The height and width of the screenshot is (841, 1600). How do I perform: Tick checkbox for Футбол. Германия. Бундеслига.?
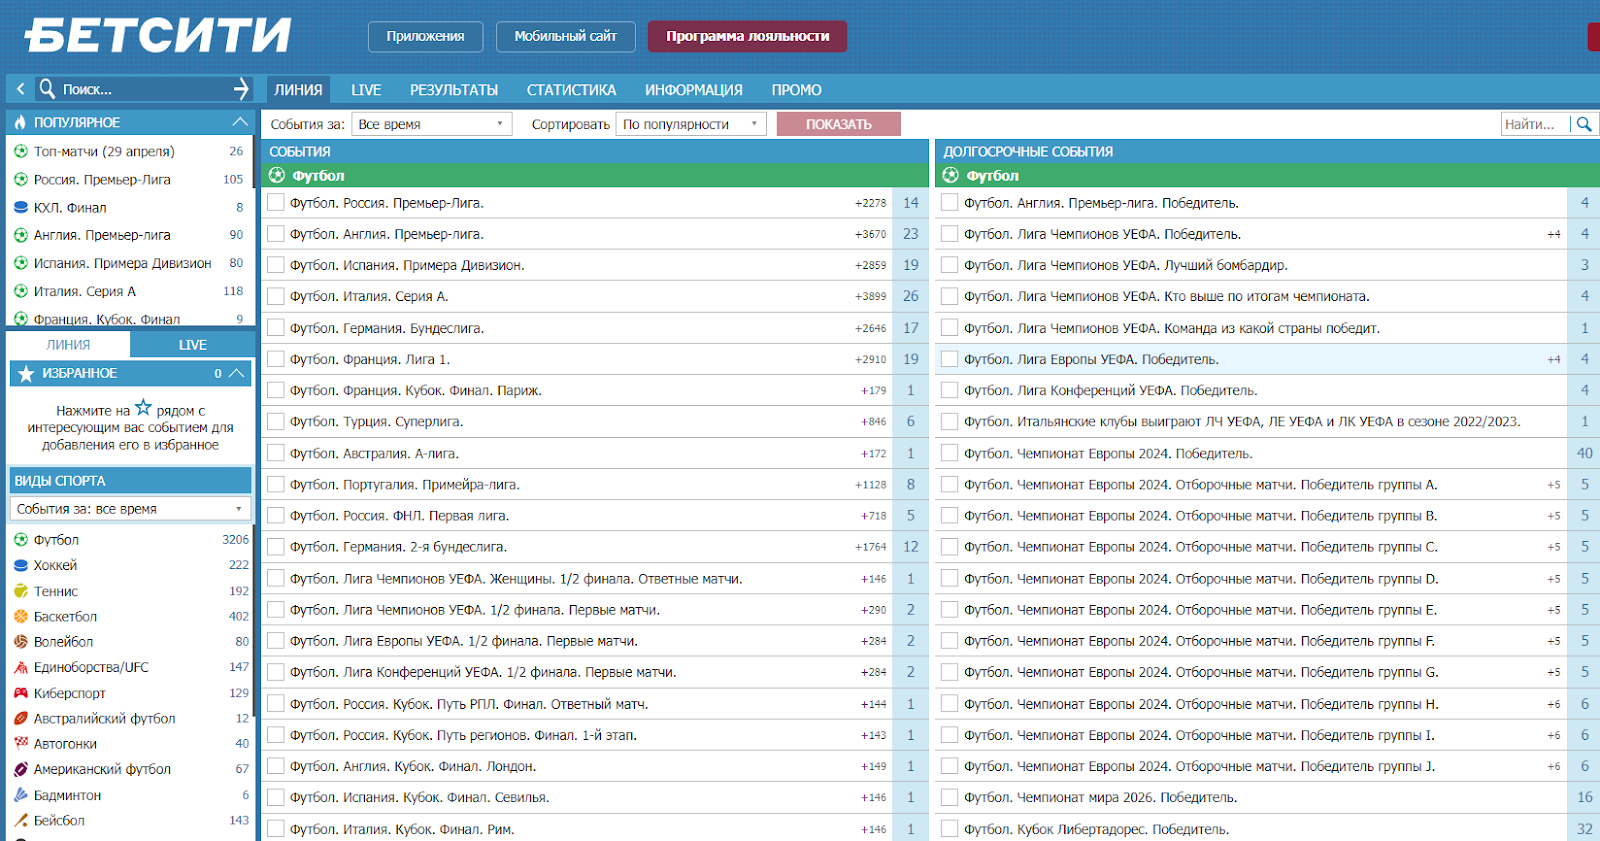pyautogui.click(x=276, y=327)
